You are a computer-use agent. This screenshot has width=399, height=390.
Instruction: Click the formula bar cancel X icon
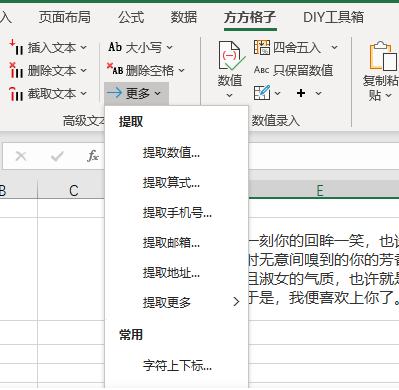(21, 156)
